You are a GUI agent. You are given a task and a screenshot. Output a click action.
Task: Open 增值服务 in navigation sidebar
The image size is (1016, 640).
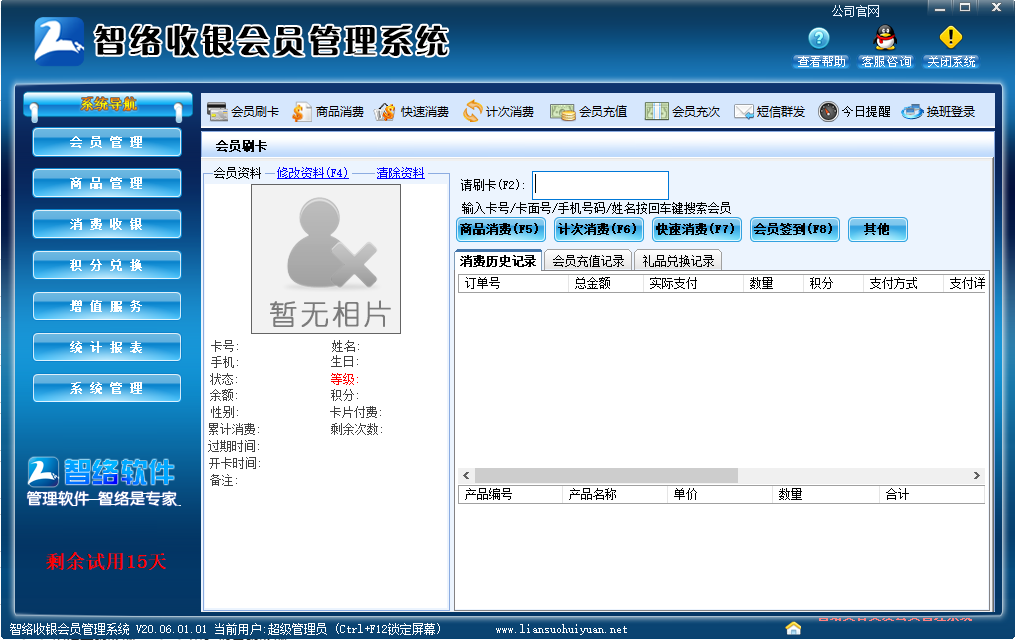coord(107,306)
